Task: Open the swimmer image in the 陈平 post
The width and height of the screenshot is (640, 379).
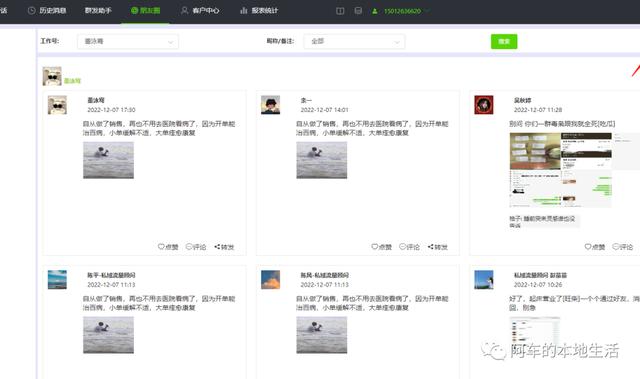Action: click(x=108, y=335)
